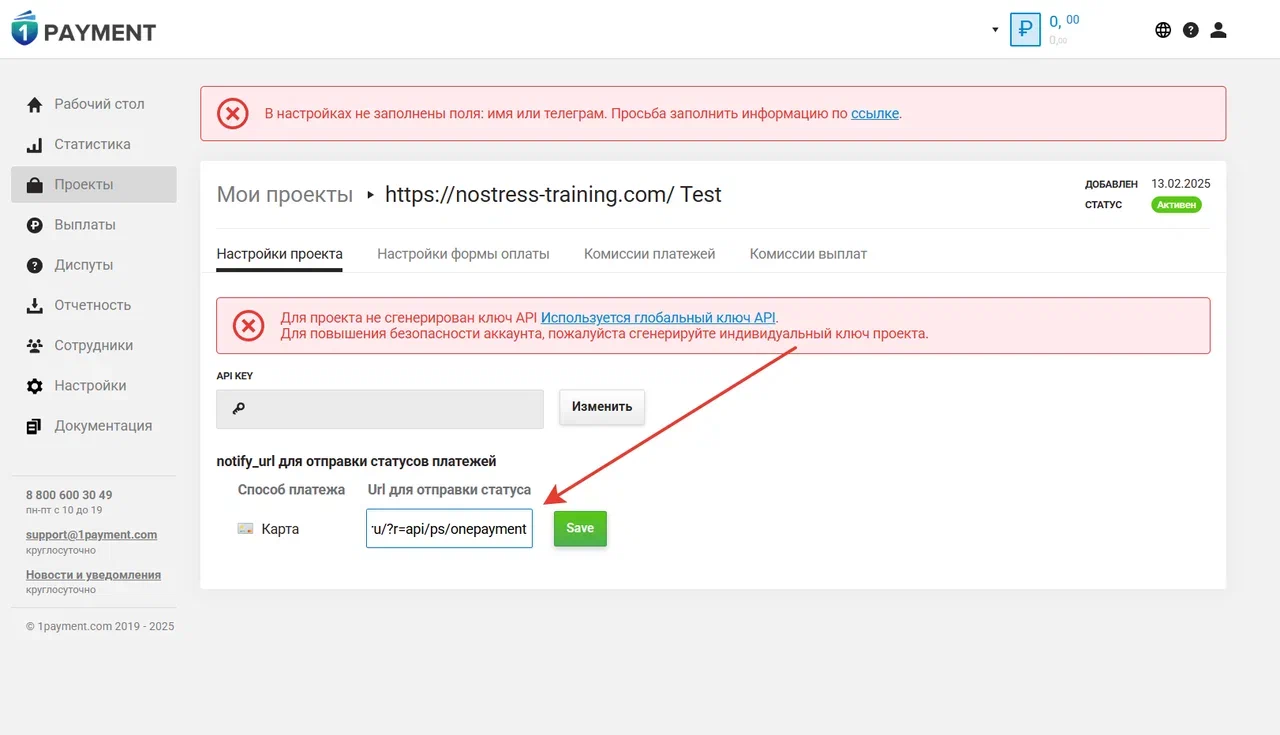Screen dimensions: 1280x735
Task: Click the gear icon for Настройки
Action: pyautogui.click(x=35, y=386)
